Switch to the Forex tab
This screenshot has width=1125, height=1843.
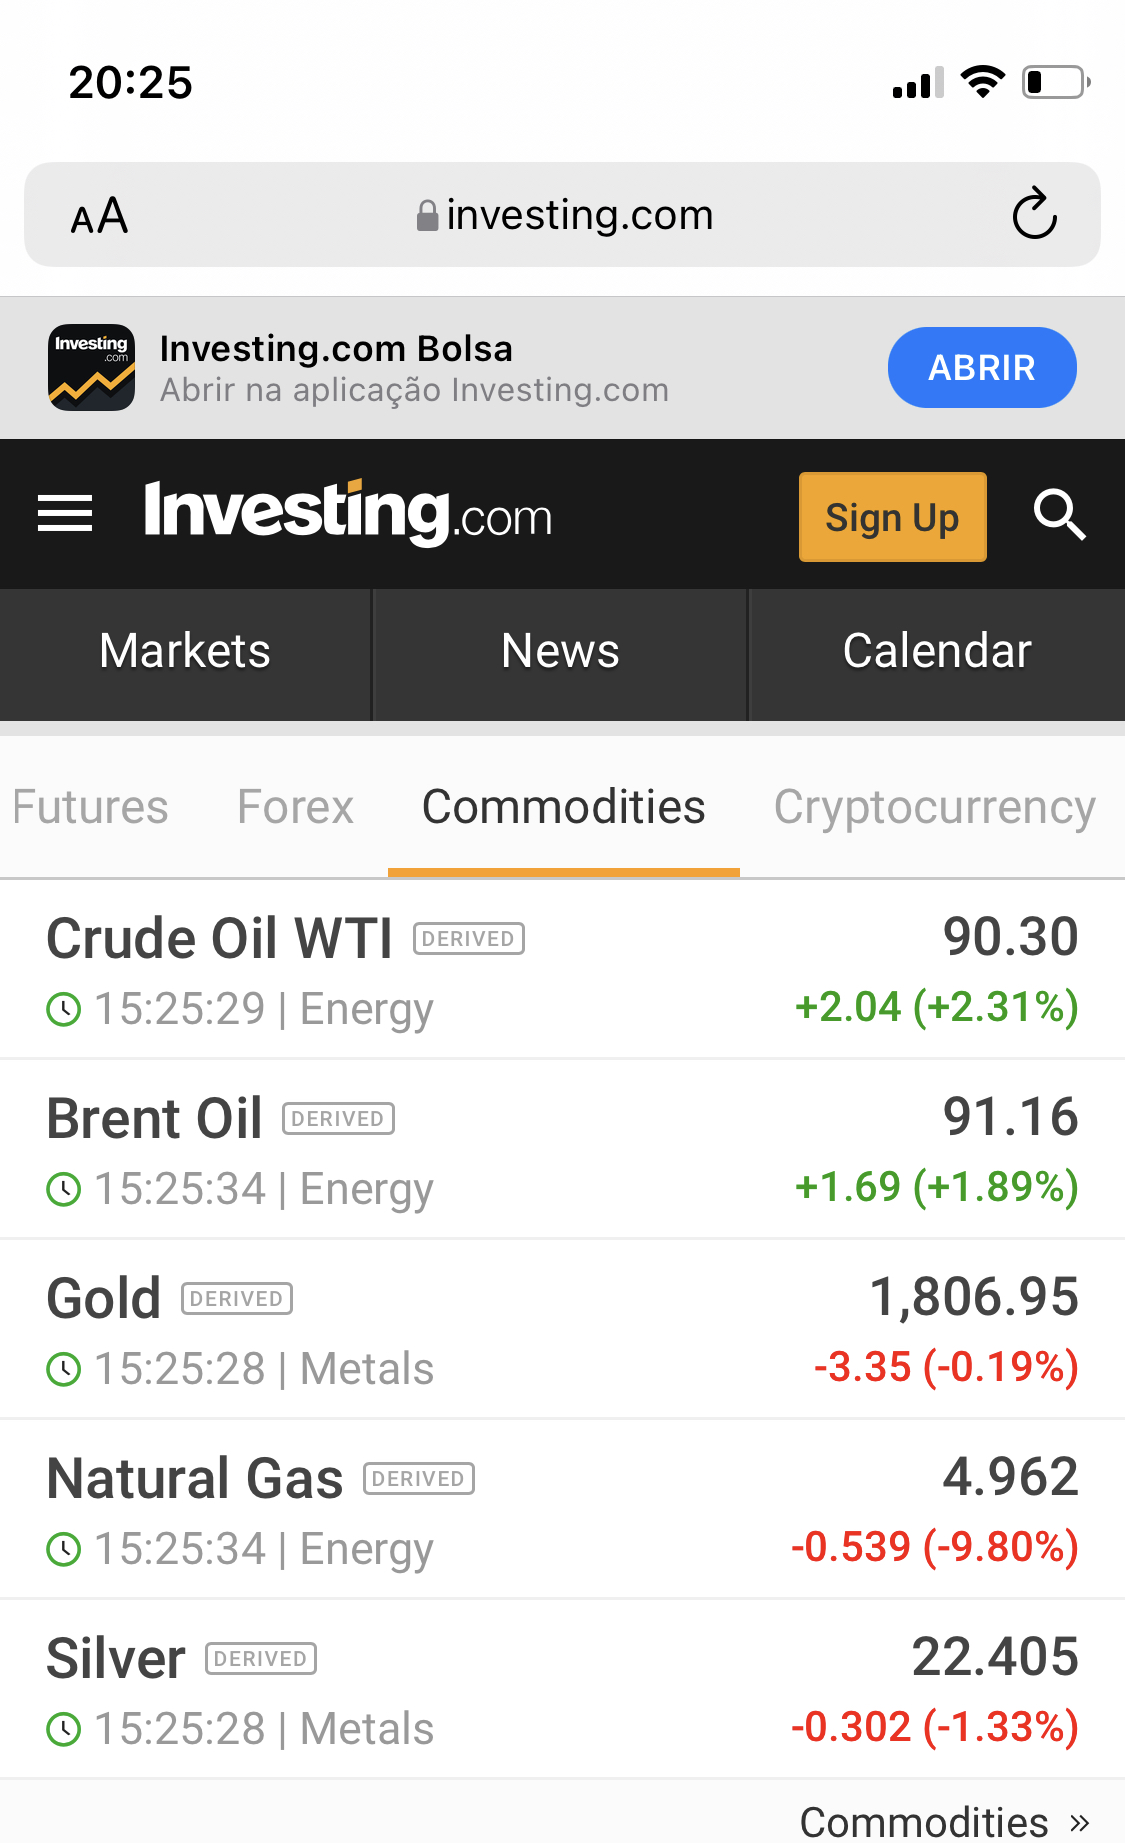pyautogui.click(x=295, y=807)
